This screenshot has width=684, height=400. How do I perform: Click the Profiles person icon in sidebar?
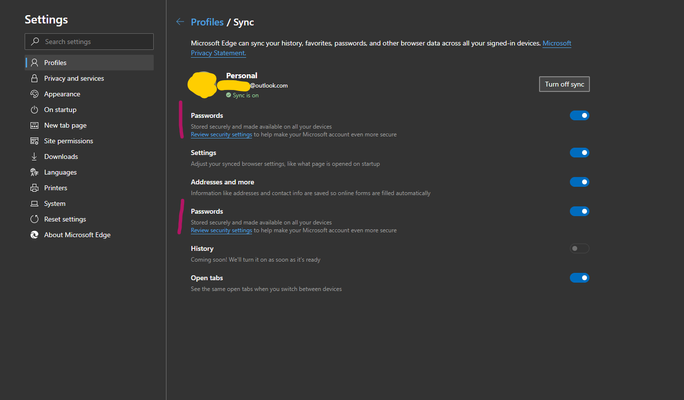[34, 62]
